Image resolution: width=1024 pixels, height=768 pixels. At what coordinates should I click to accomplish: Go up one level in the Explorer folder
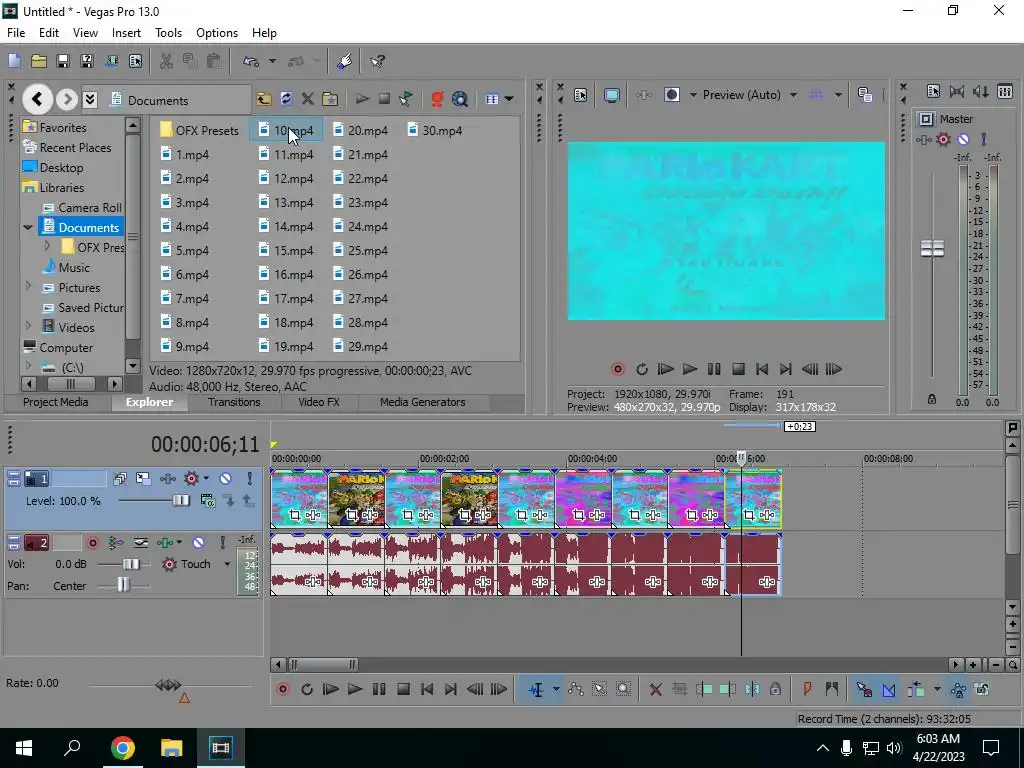coord(264,99)
